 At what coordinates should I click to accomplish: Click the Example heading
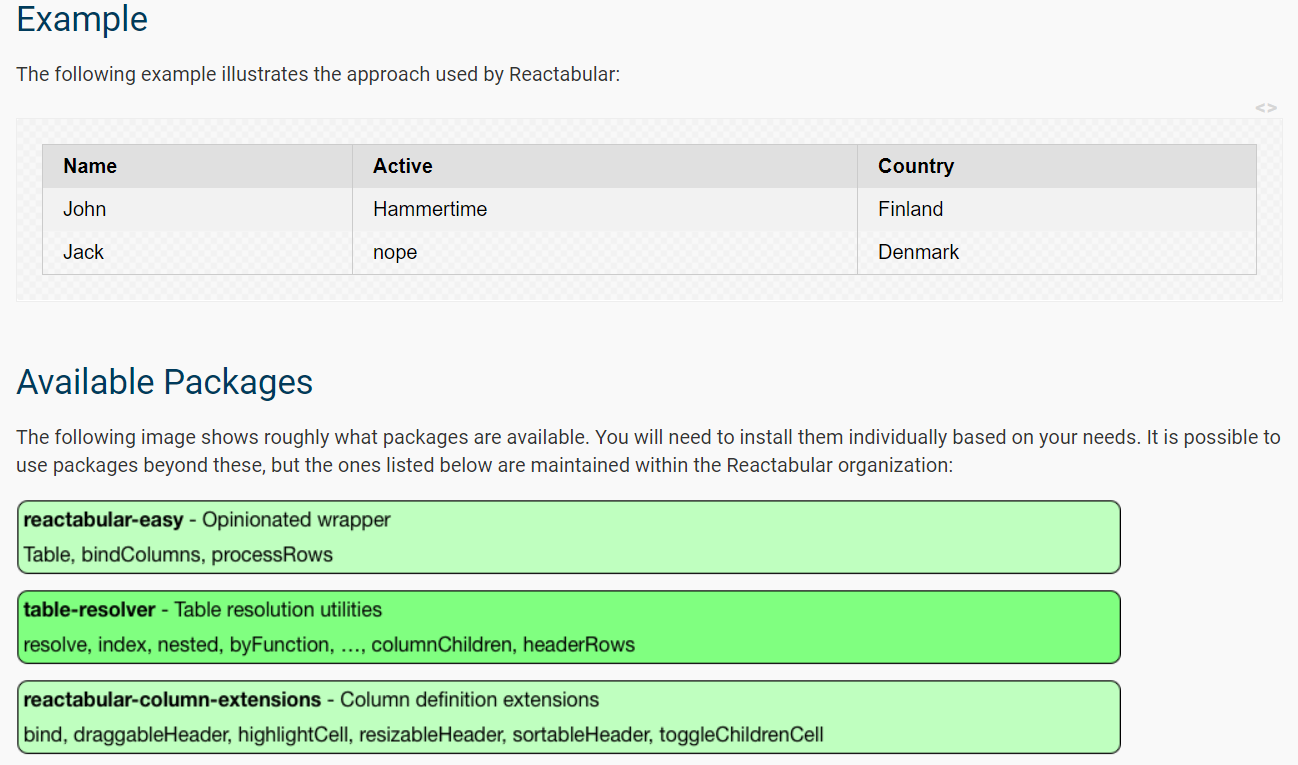click(x=82, y=19)
